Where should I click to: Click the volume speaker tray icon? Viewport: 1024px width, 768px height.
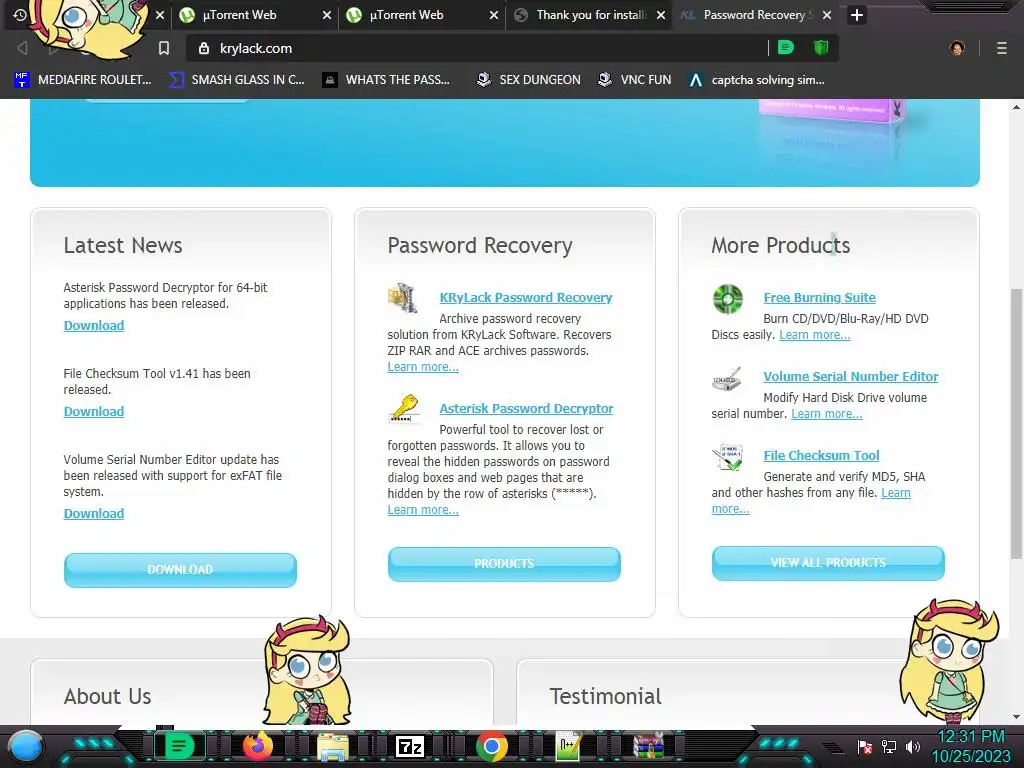913,746
